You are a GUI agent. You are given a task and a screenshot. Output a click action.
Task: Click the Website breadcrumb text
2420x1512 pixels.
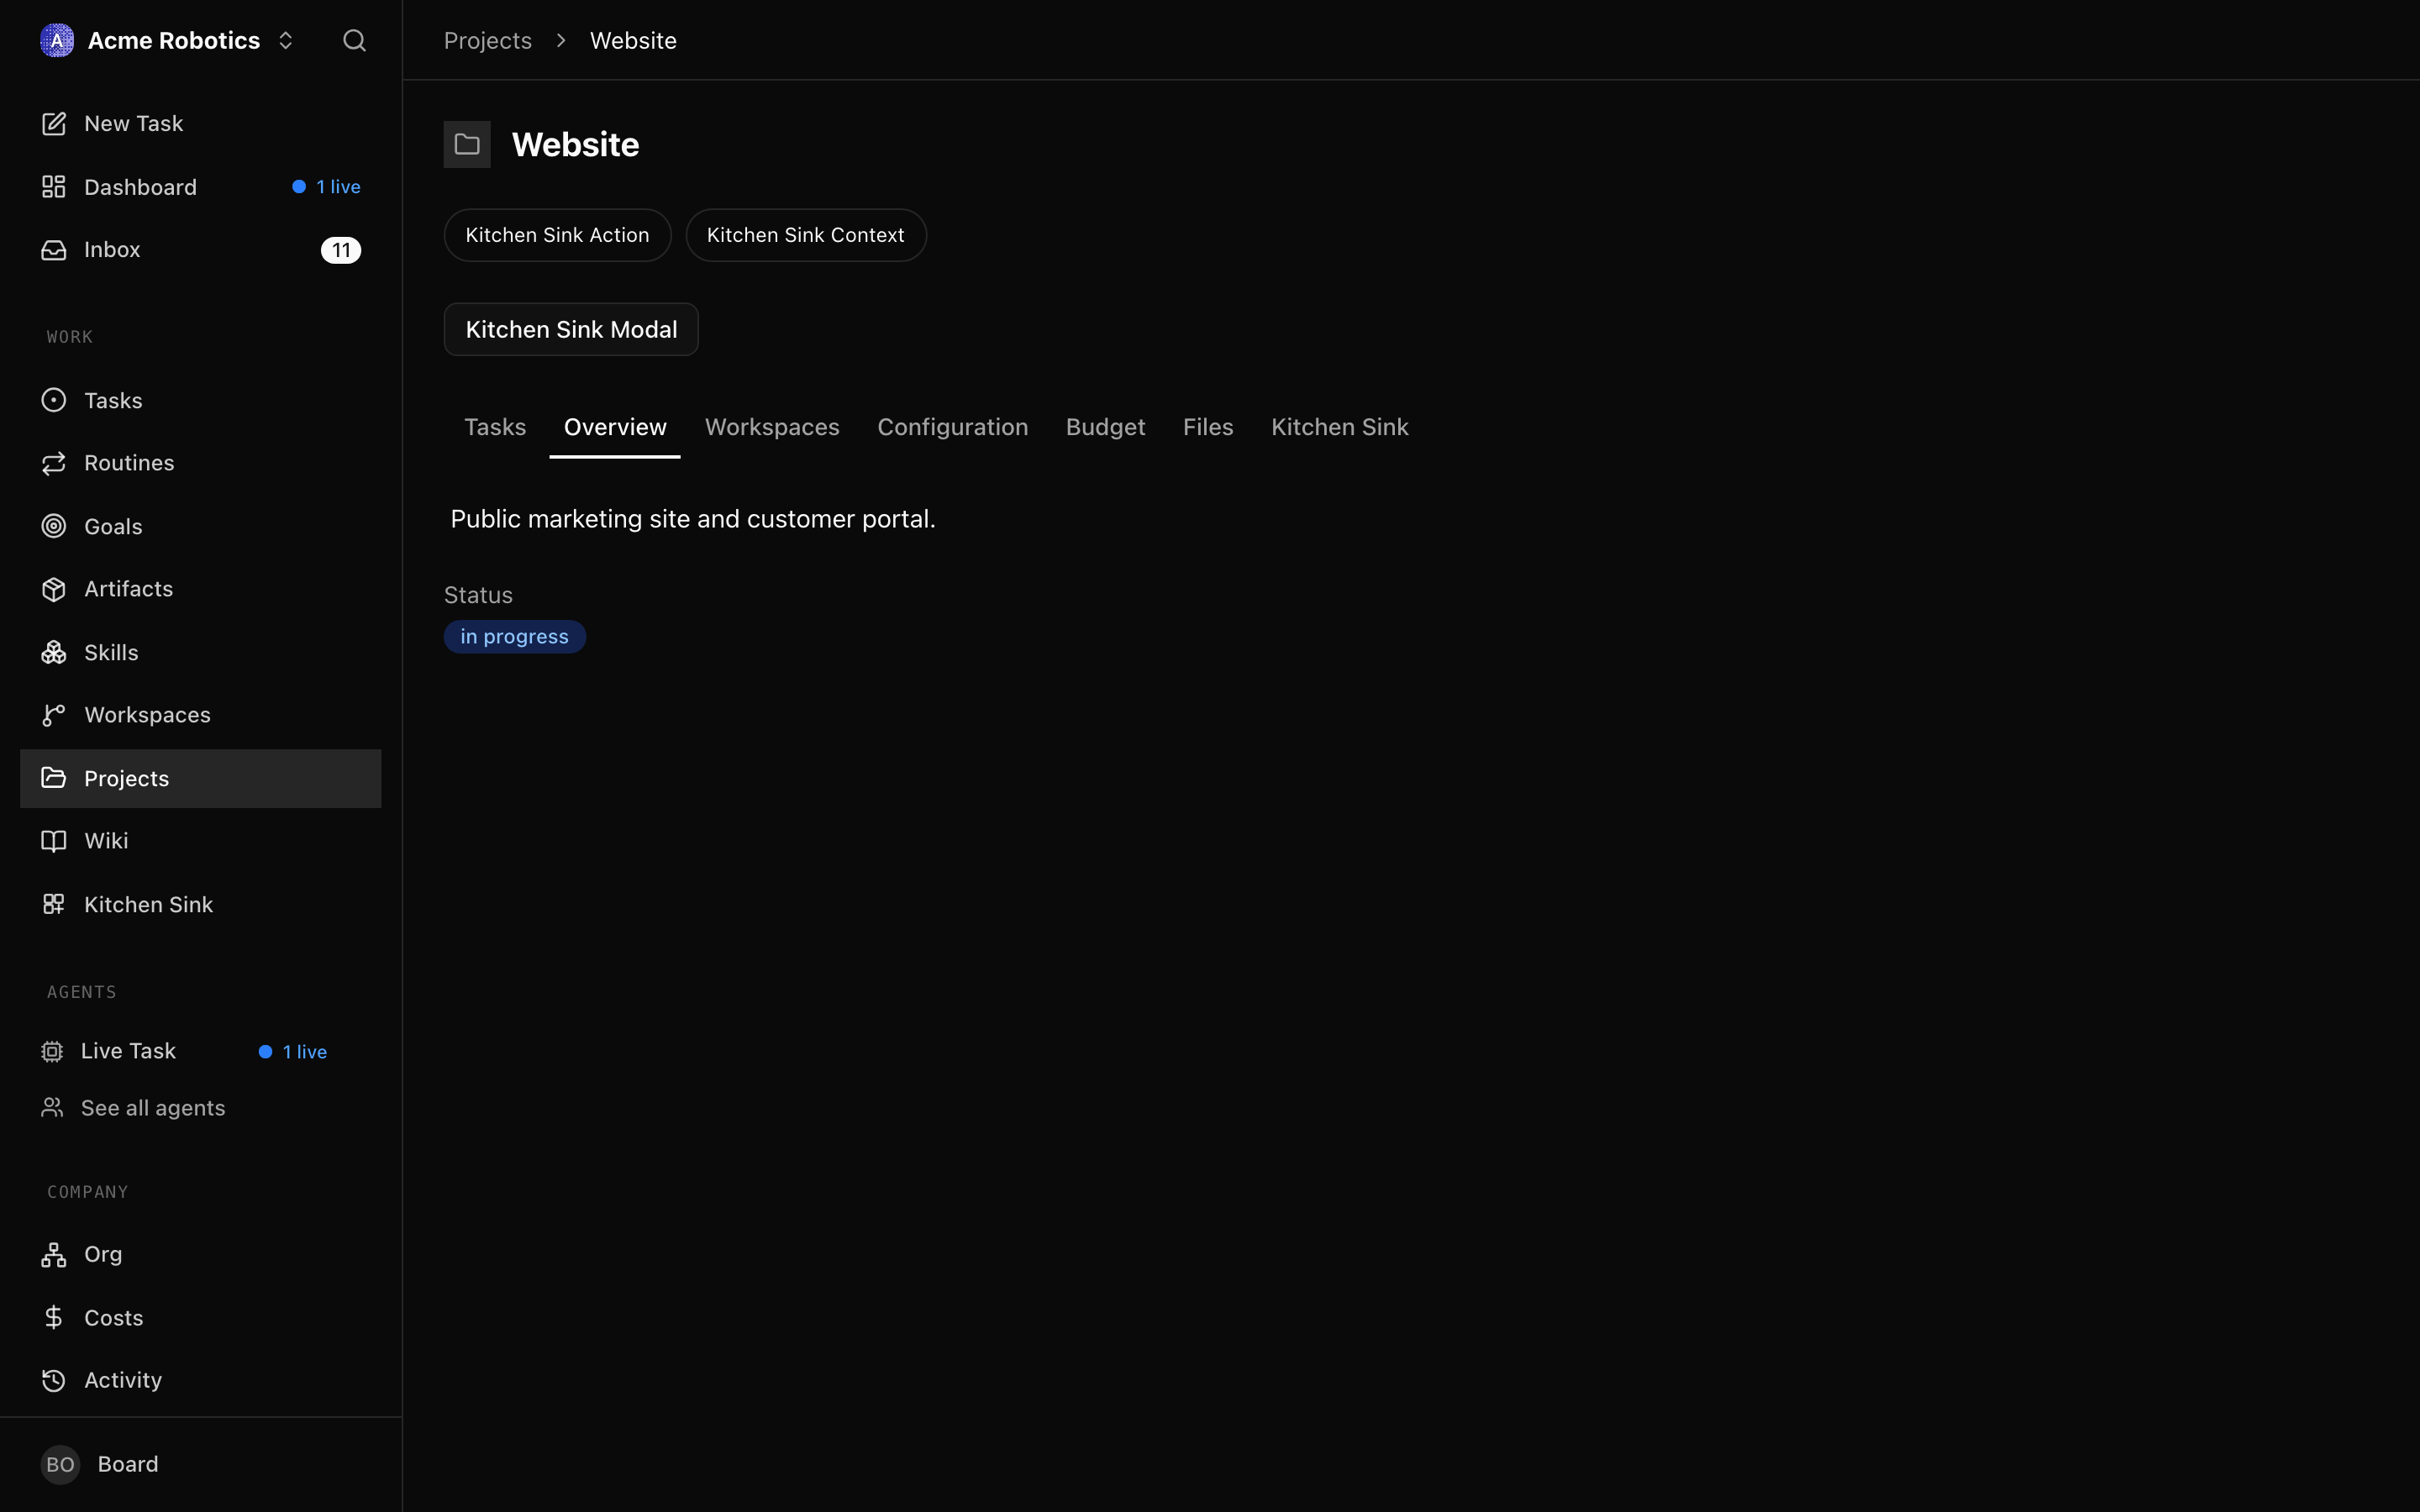(x=633, y=40)
